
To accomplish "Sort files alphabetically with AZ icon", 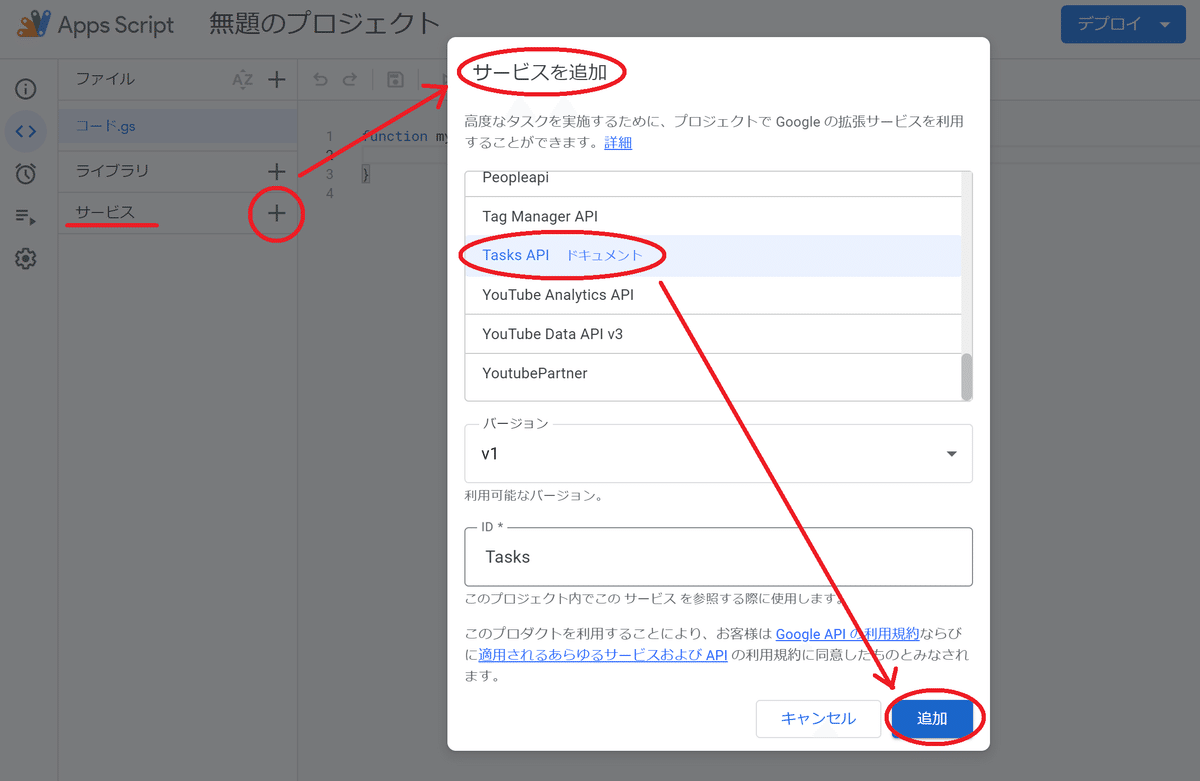I will pos(242,80).
